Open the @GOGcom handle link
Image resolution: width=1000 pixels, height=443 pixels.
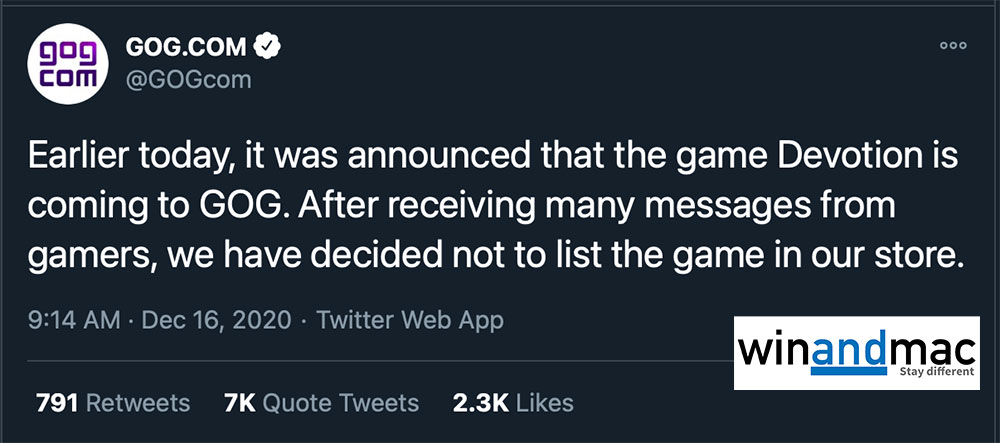click(x=187, y=79)
